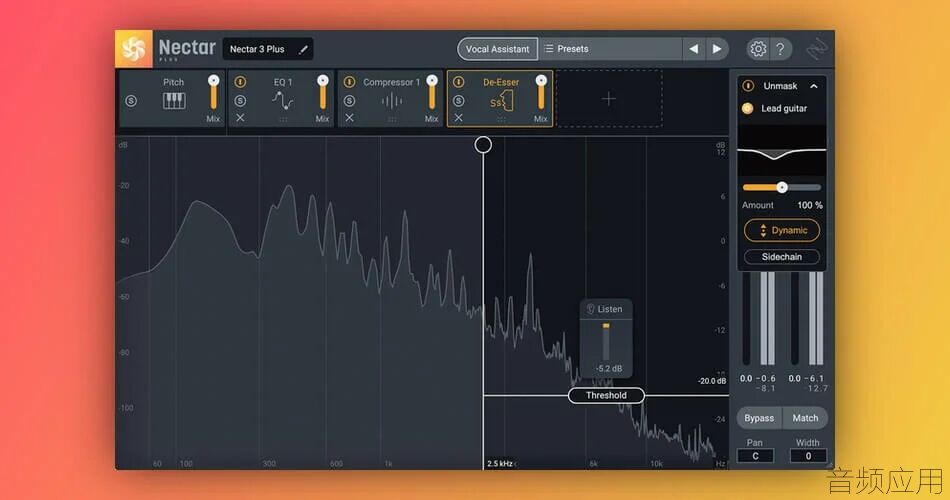
Task: Select the Compressor 1 waveform icon
Action: (x=391, y=100)
